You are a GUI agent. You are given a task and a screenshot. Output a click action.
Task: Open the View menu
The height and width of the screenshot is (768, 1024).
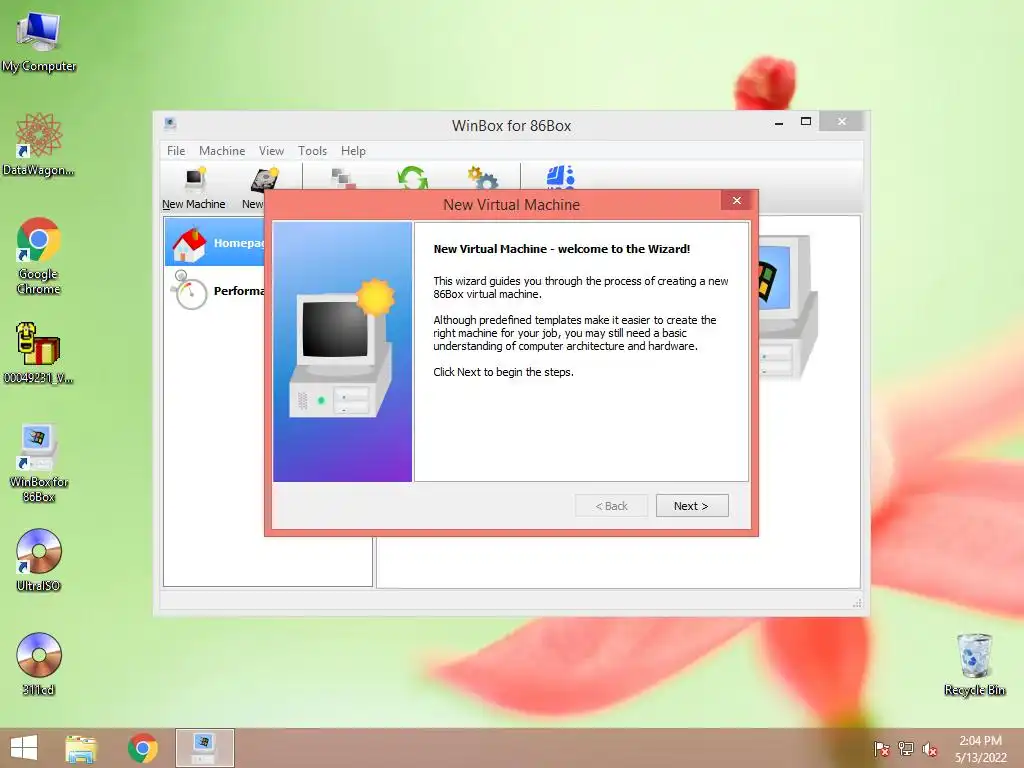point(271,151)
